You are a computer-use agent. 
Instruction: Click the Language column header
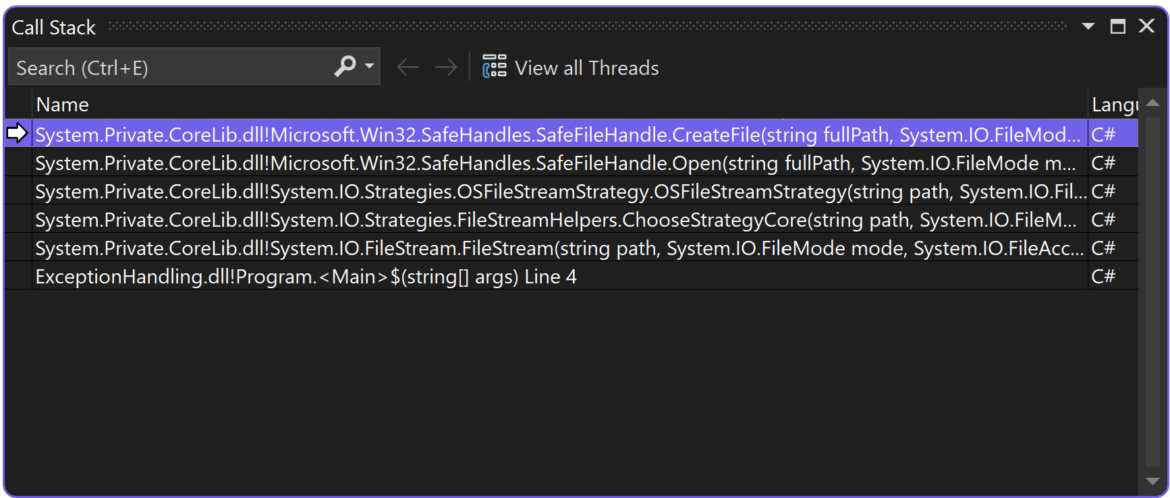tap(1112, 104)
